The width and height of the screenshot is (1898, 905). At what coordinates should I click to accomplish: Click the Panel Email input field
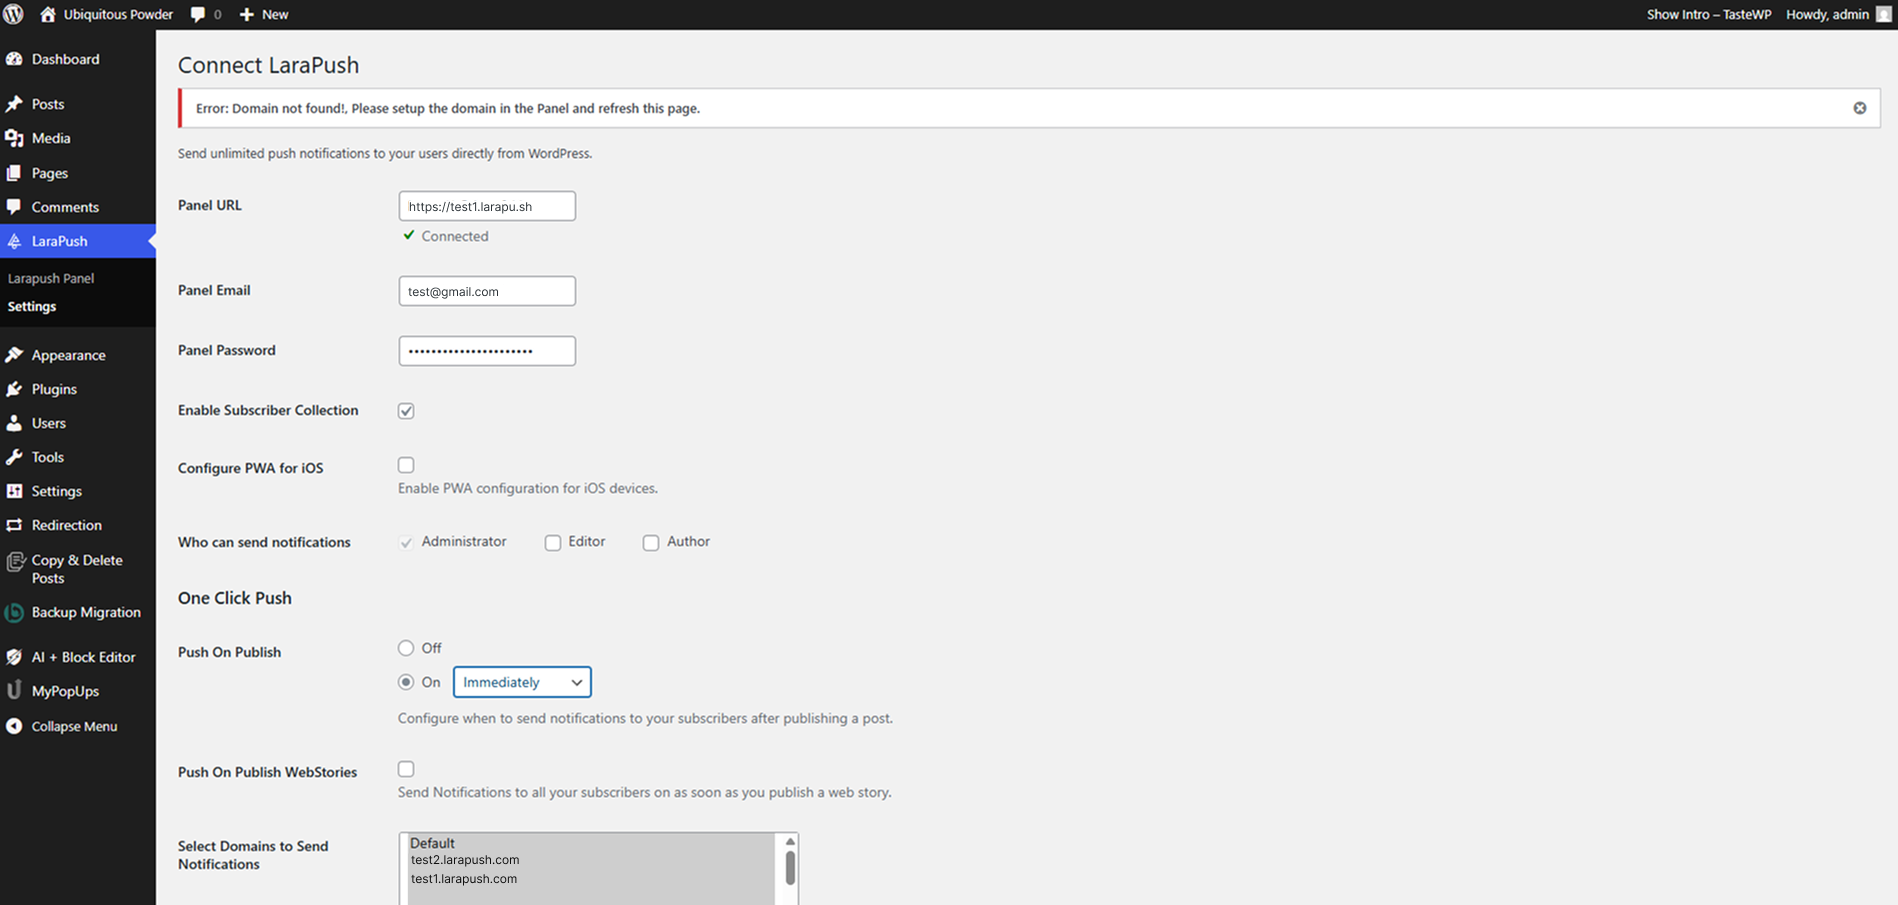[x=487, y=291]
